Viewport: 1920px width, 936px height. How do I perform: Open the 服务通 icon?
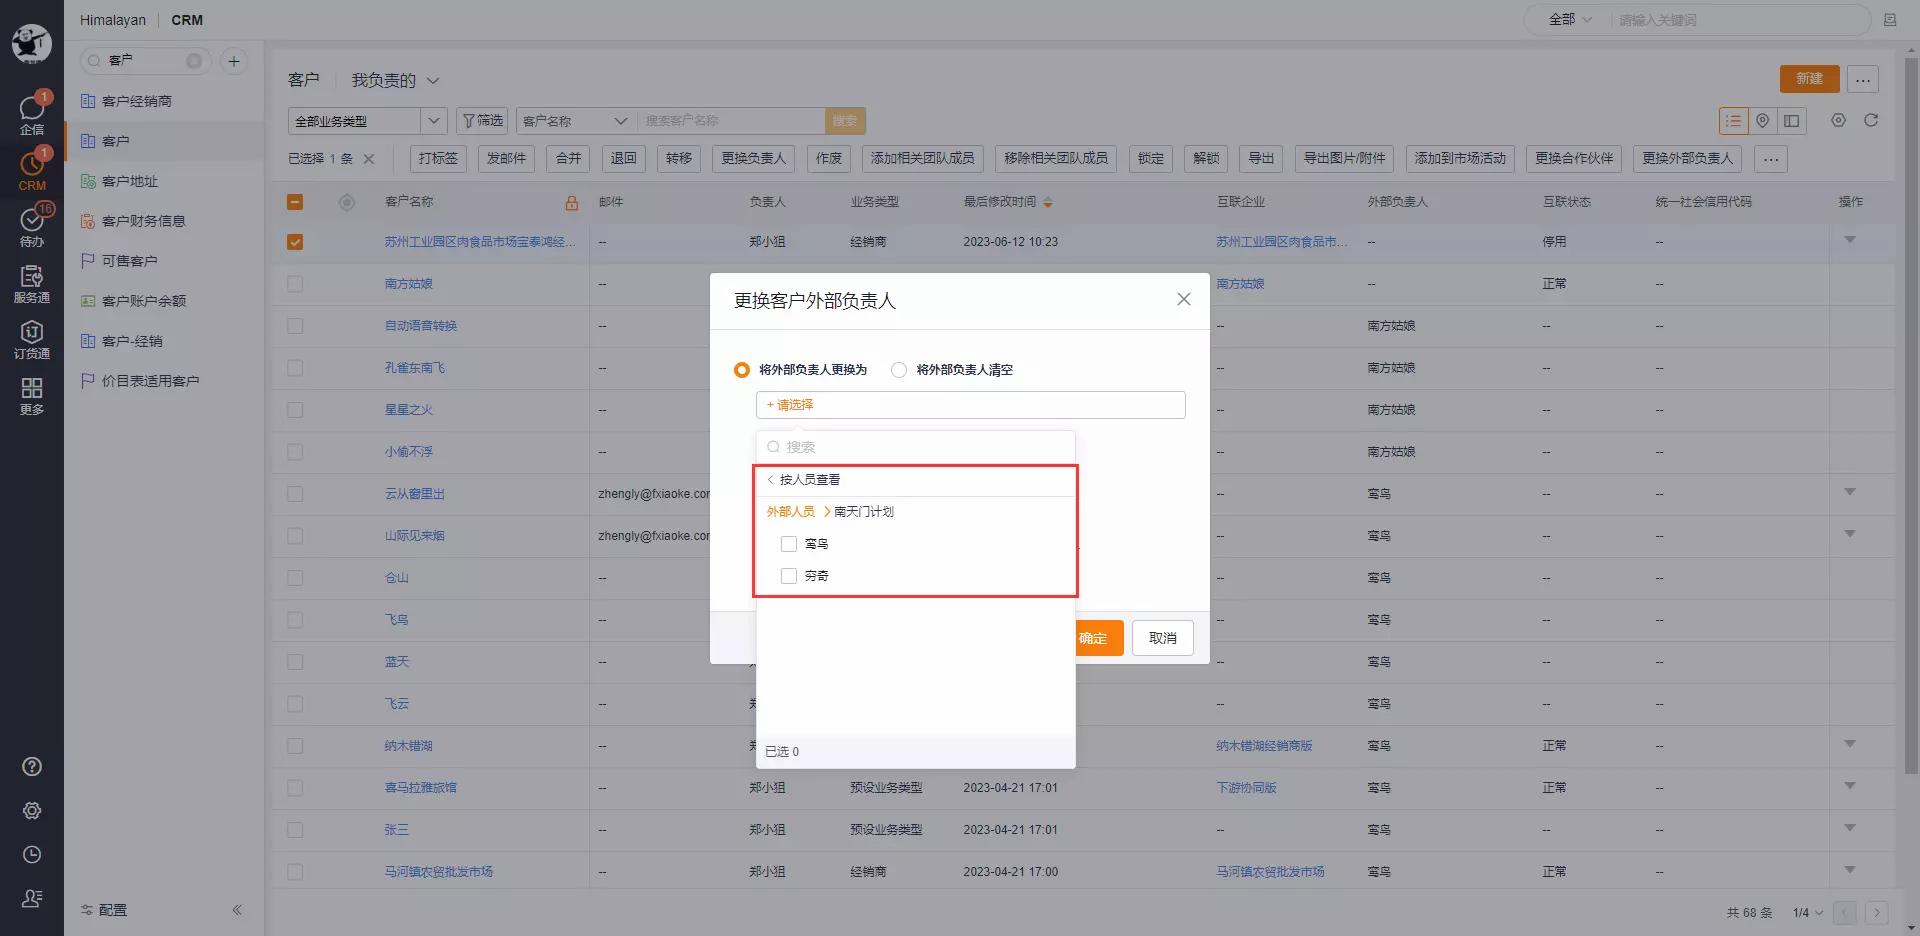click(32, 283)
